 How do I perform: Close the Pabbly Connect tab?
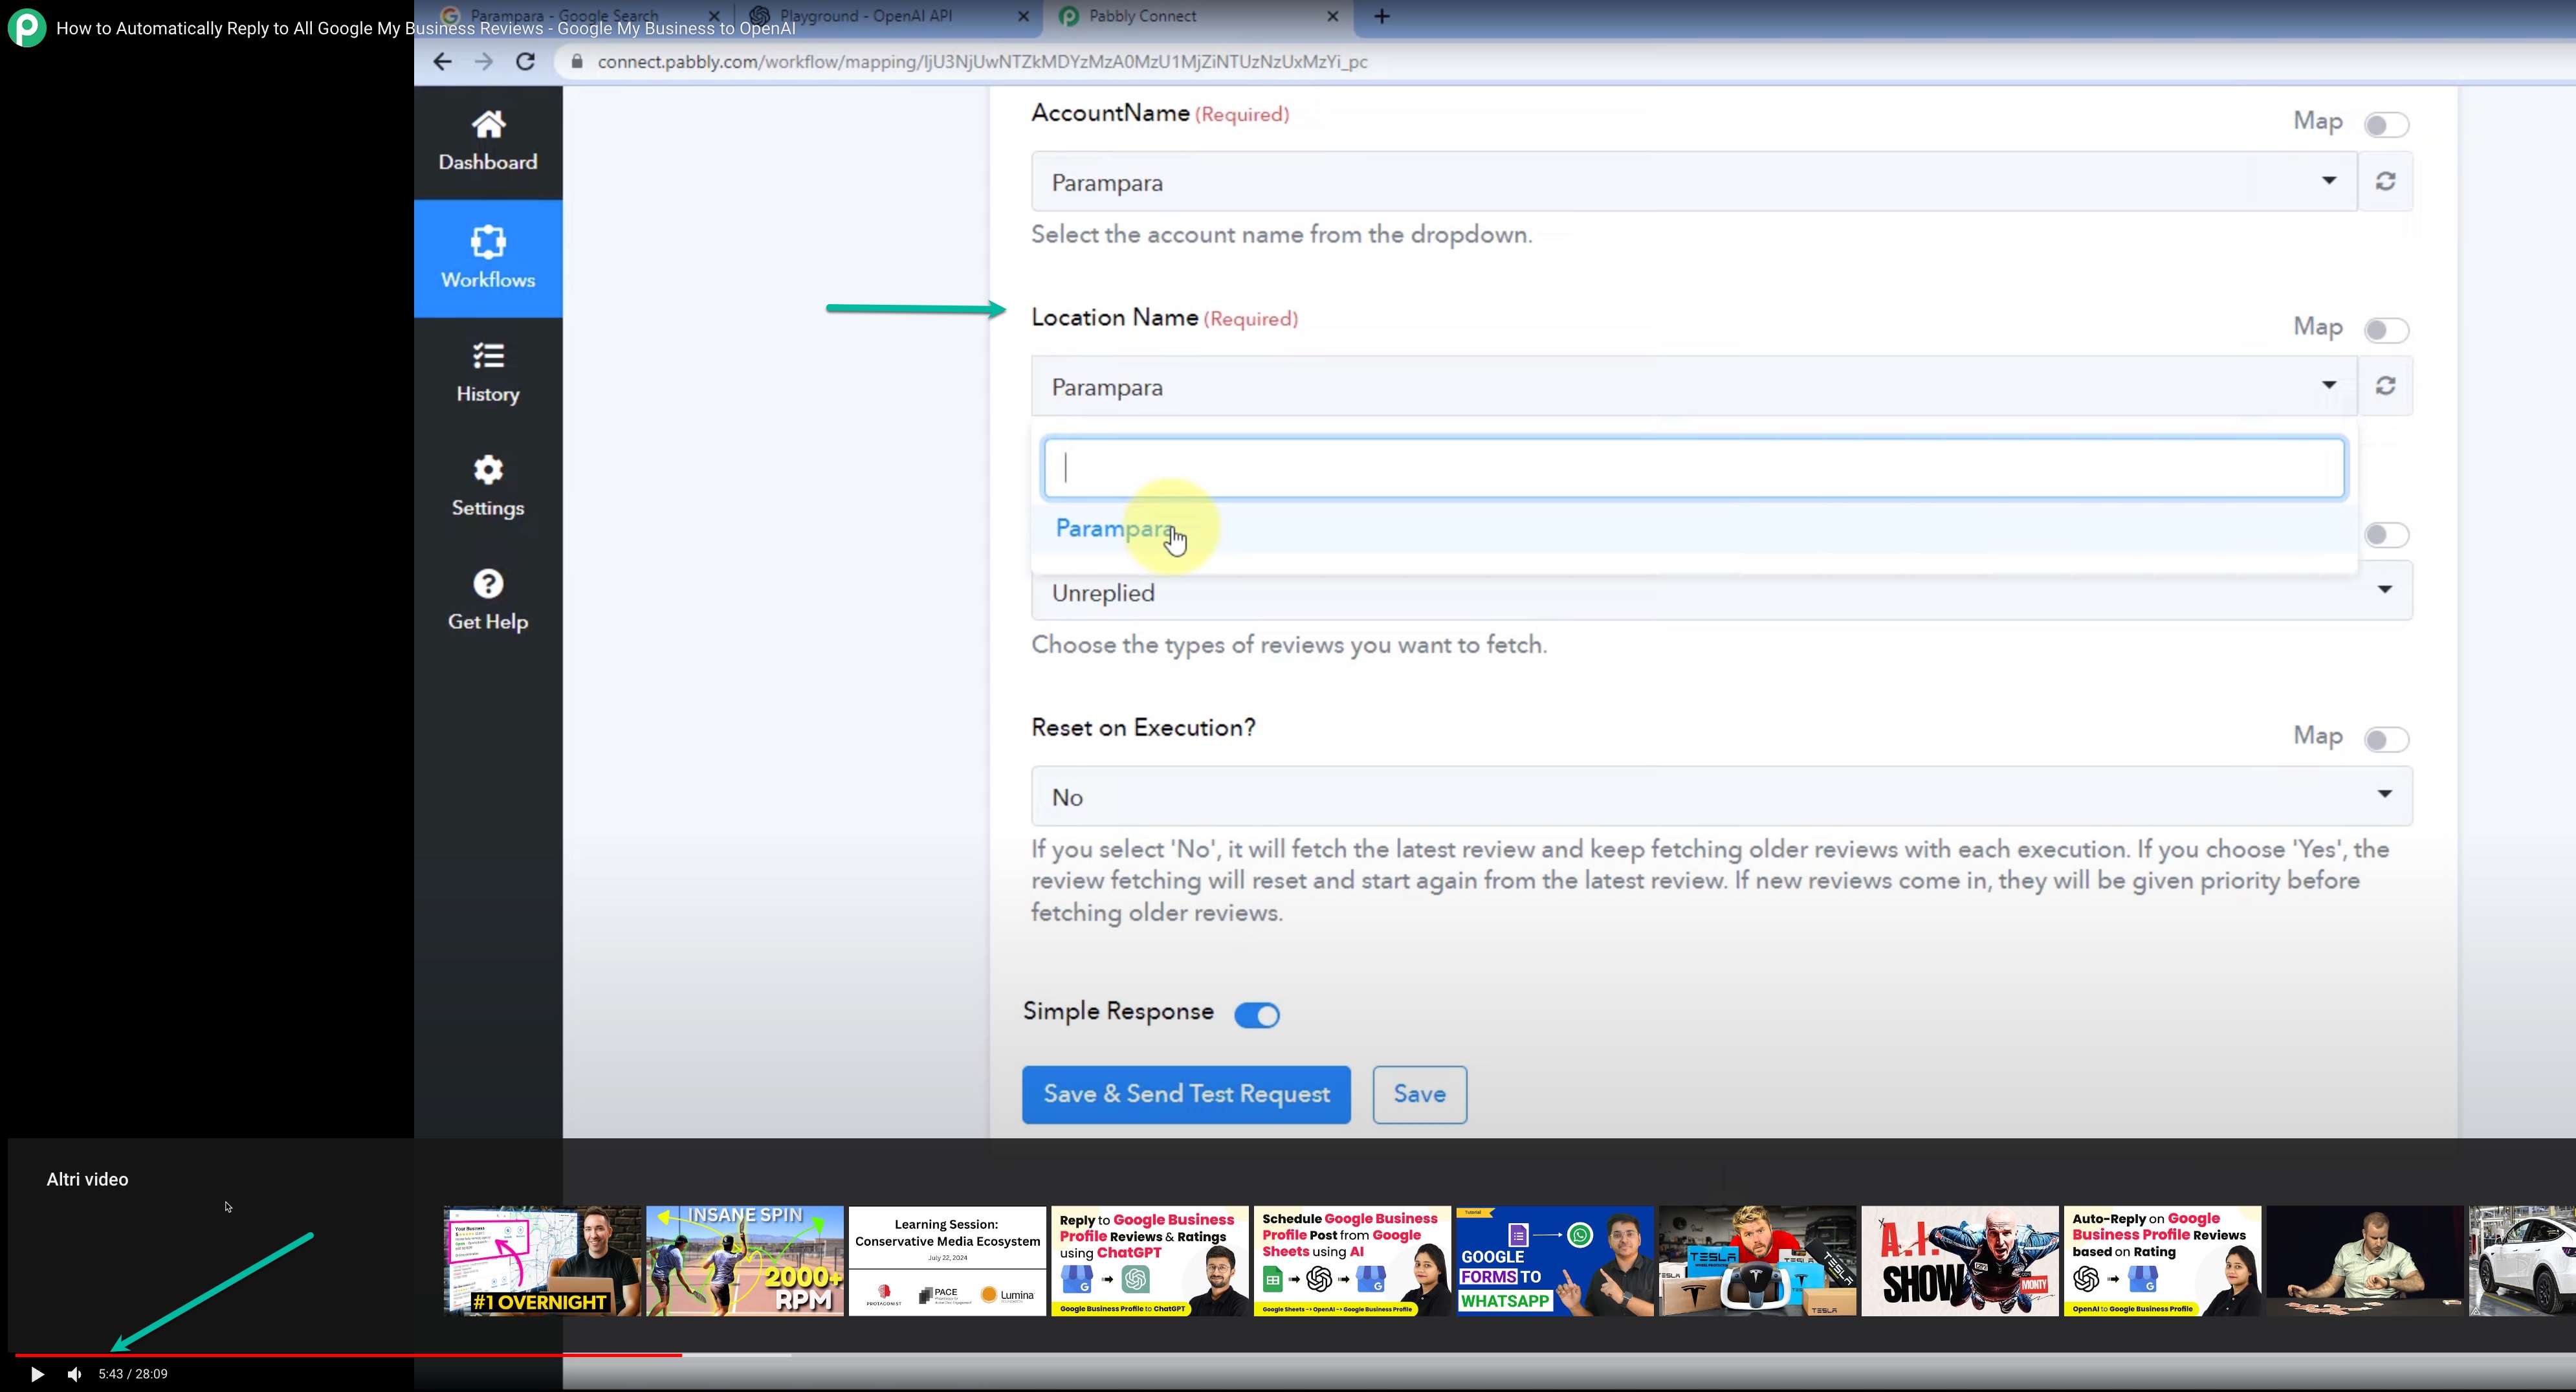coord(1332,16)
